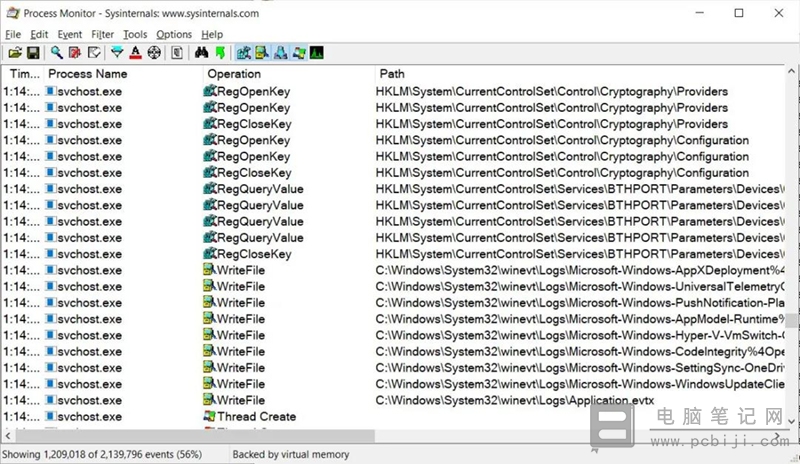Open the File menu

click(x=13, y=34)
